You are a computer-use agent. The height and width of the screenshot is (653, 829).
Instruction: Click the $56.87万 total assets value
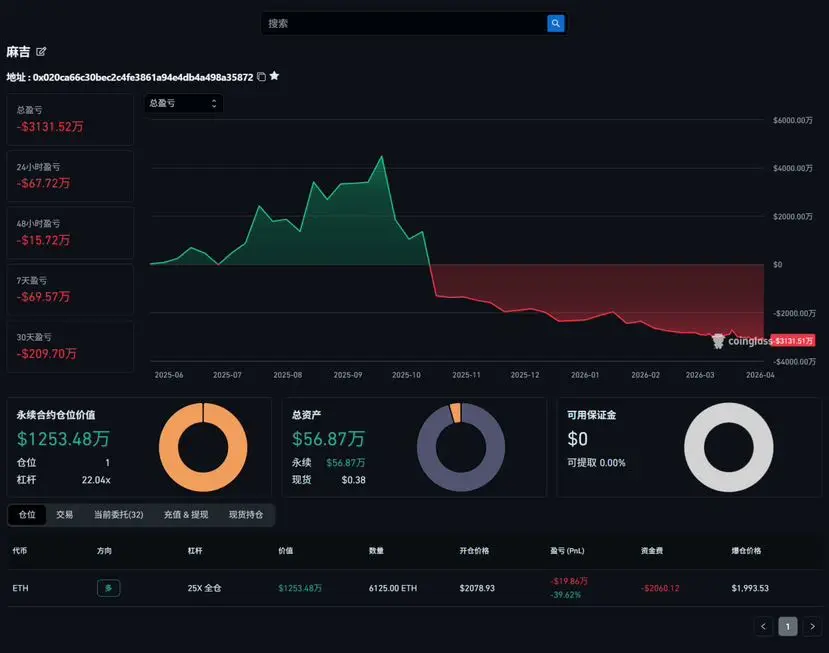coord(328,439)
